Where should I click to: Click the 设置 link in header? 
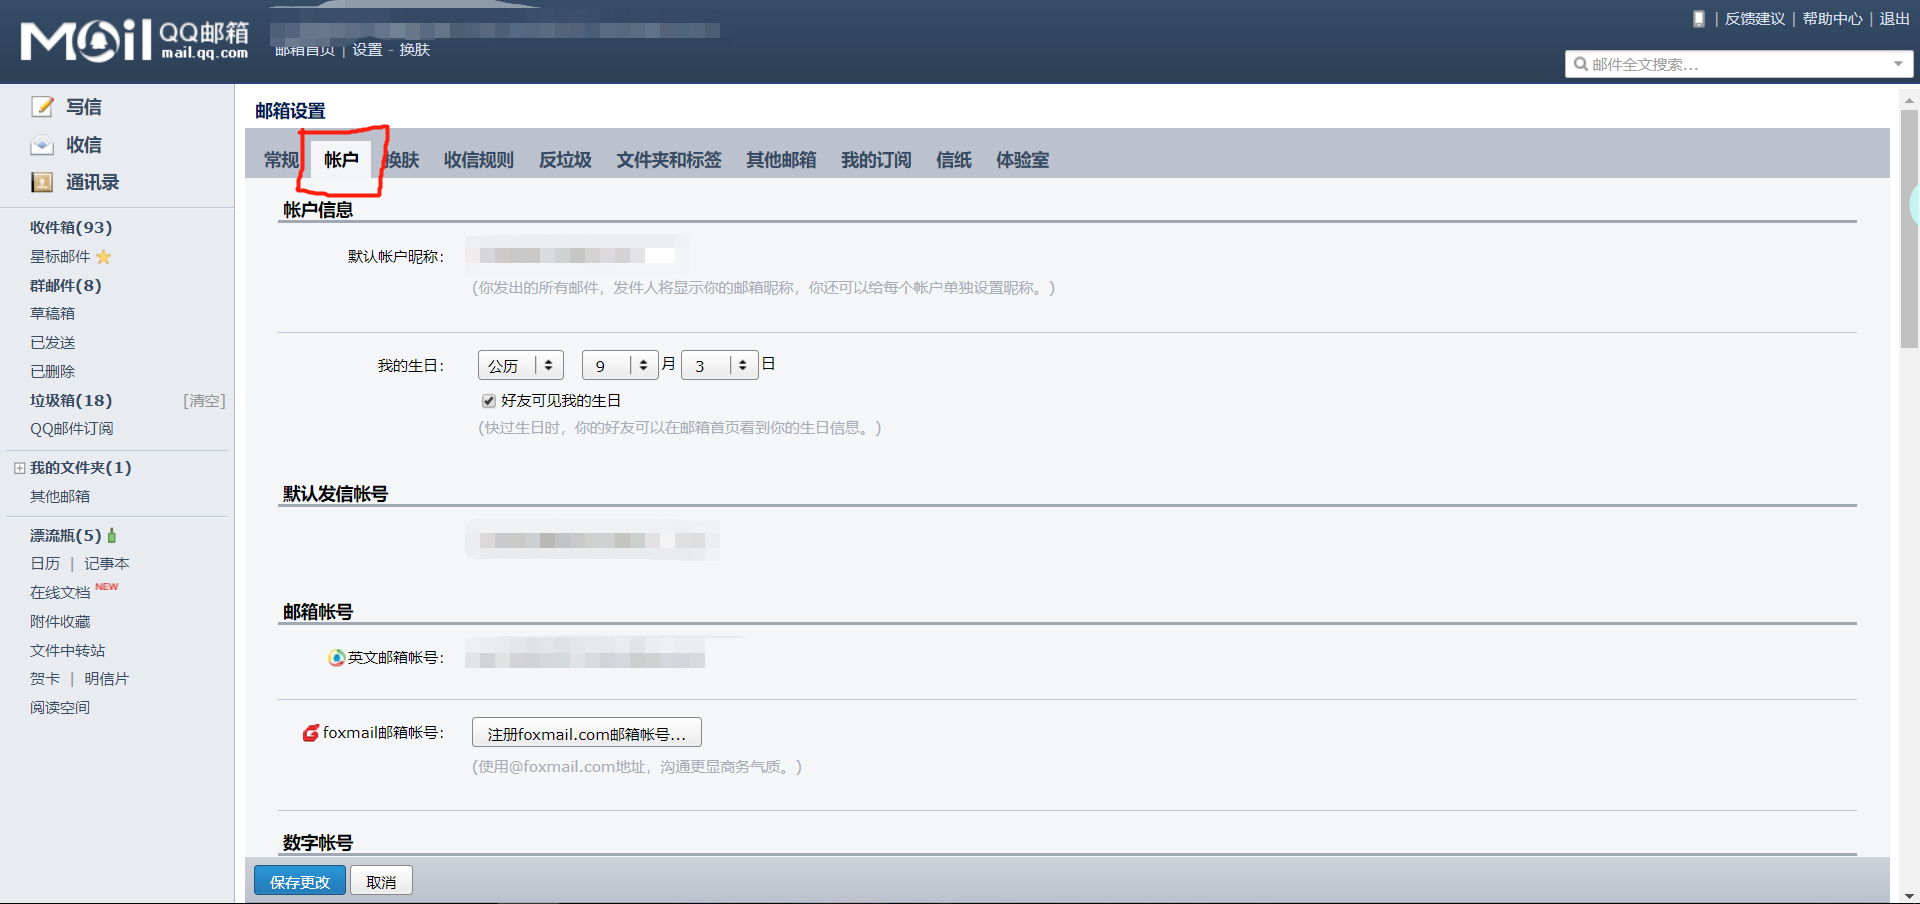click(367, 50)
